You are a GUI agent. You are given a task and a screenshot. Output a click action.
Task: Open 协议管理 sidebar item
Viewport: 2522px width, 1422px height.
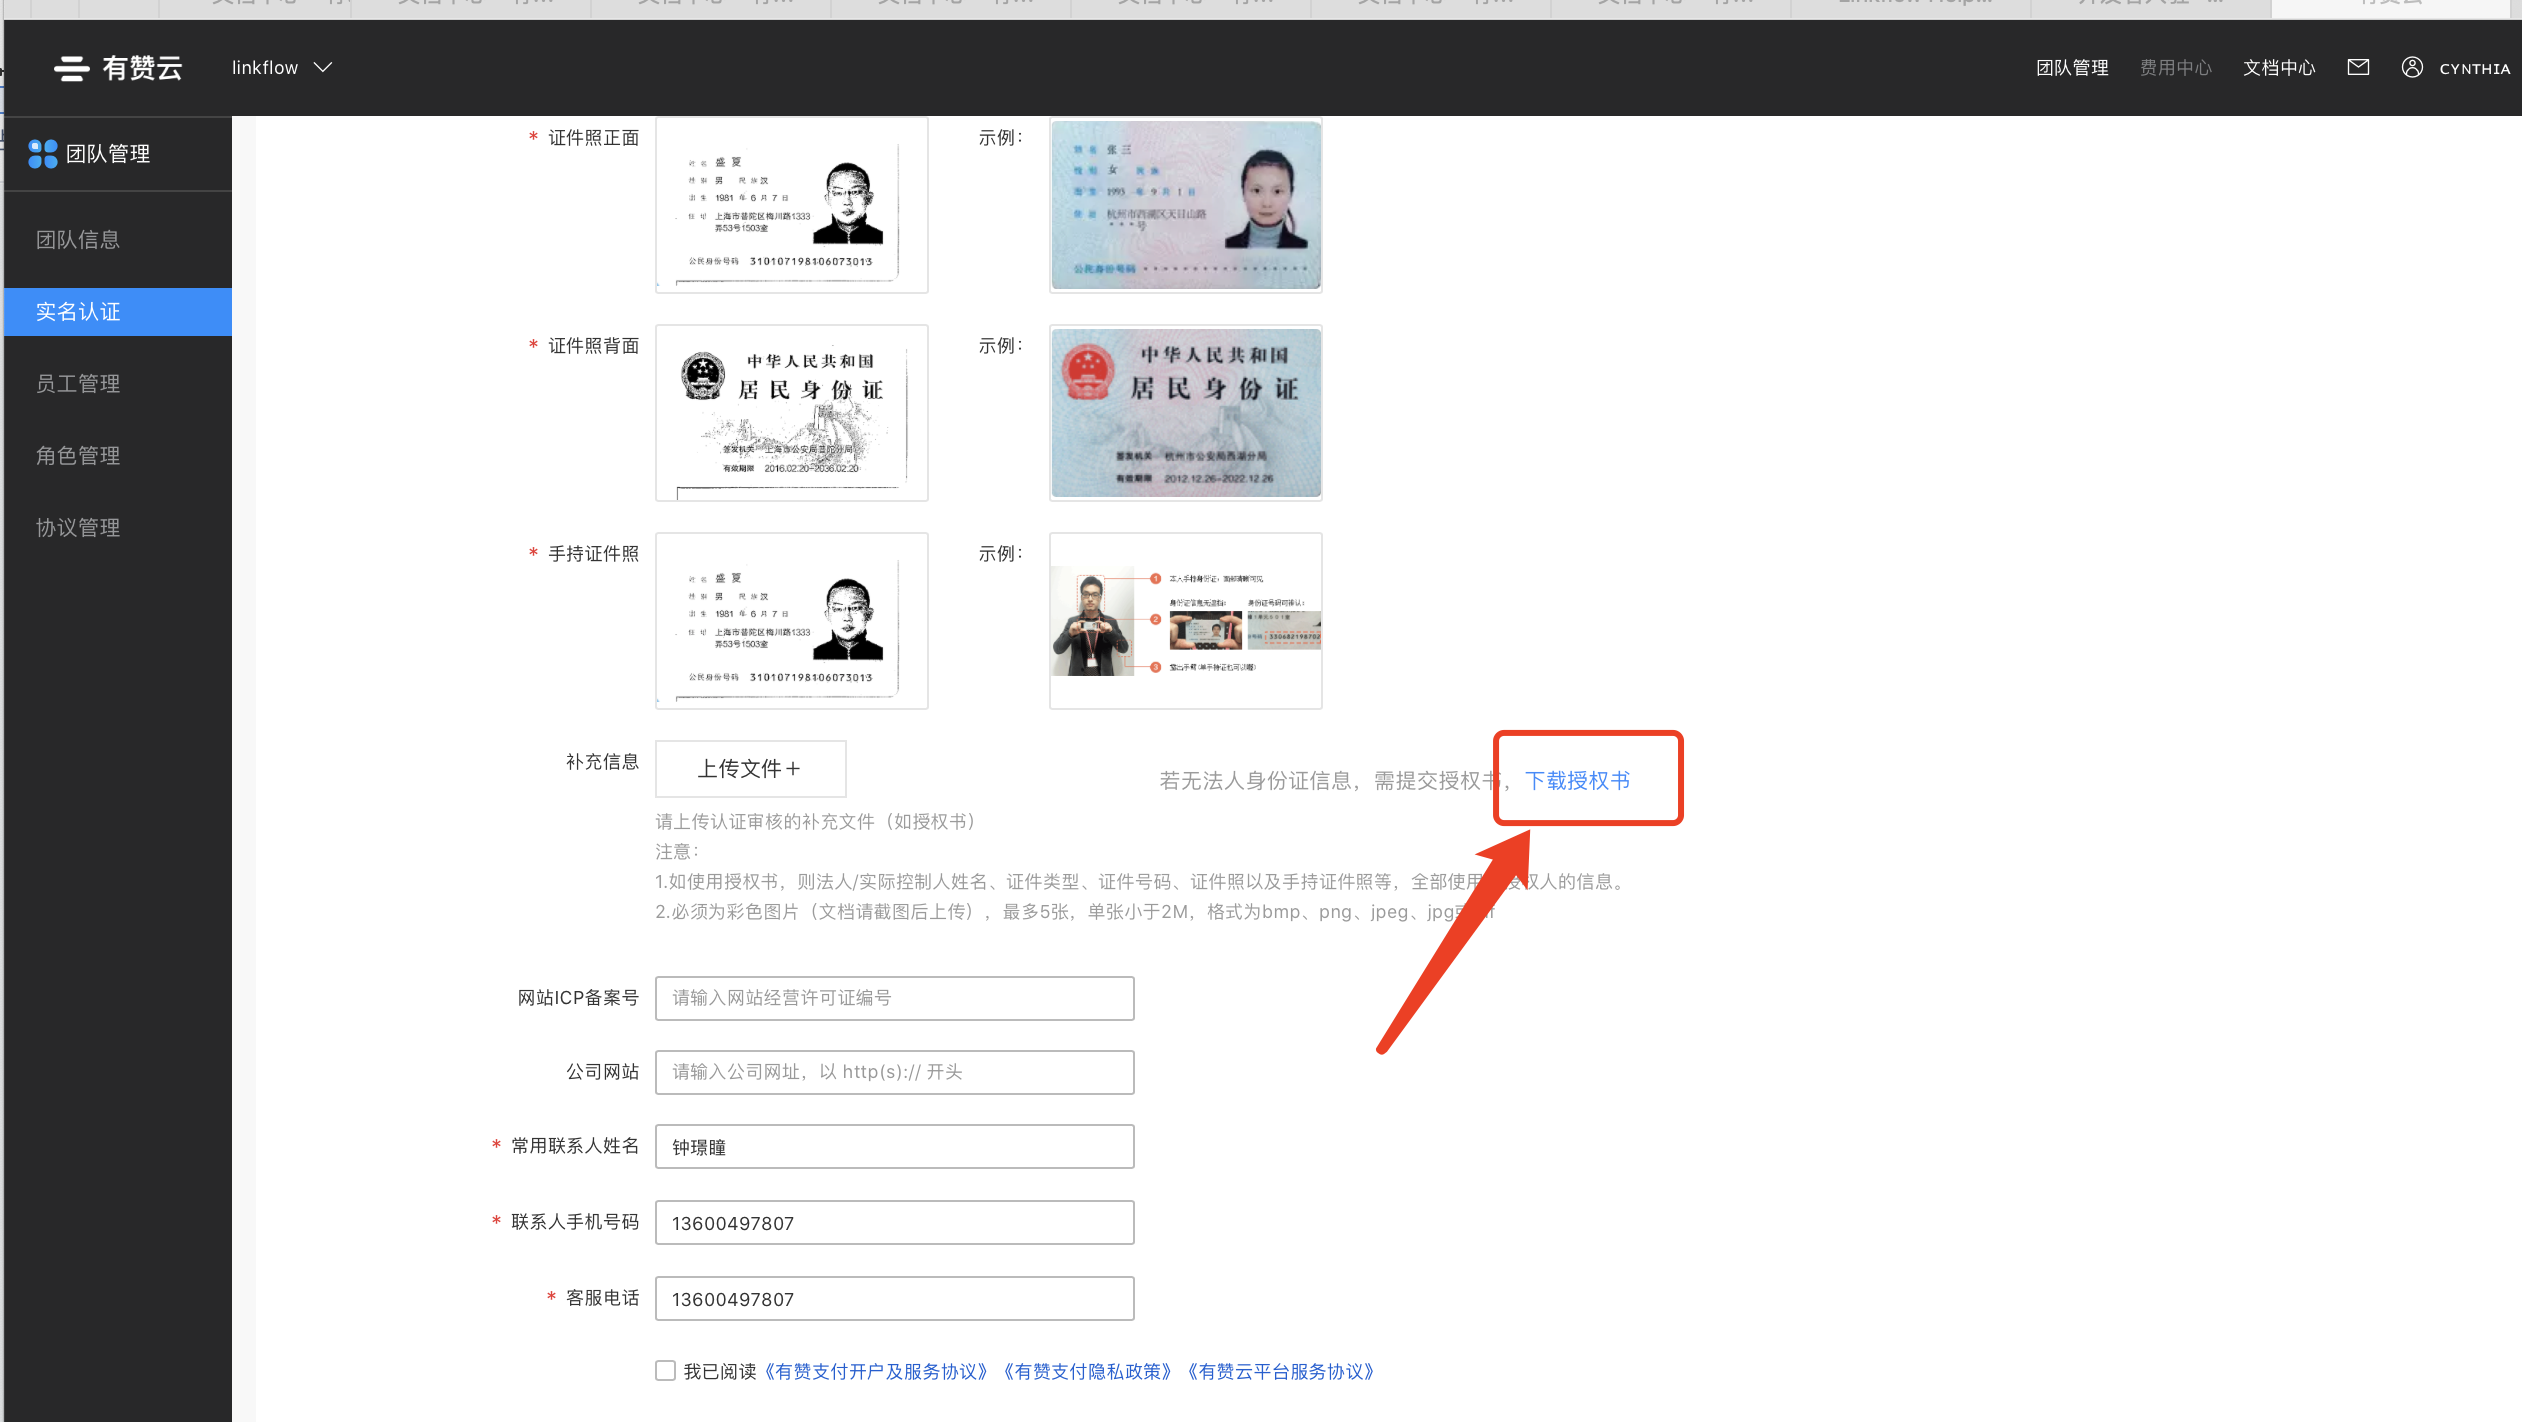[78, 528]
